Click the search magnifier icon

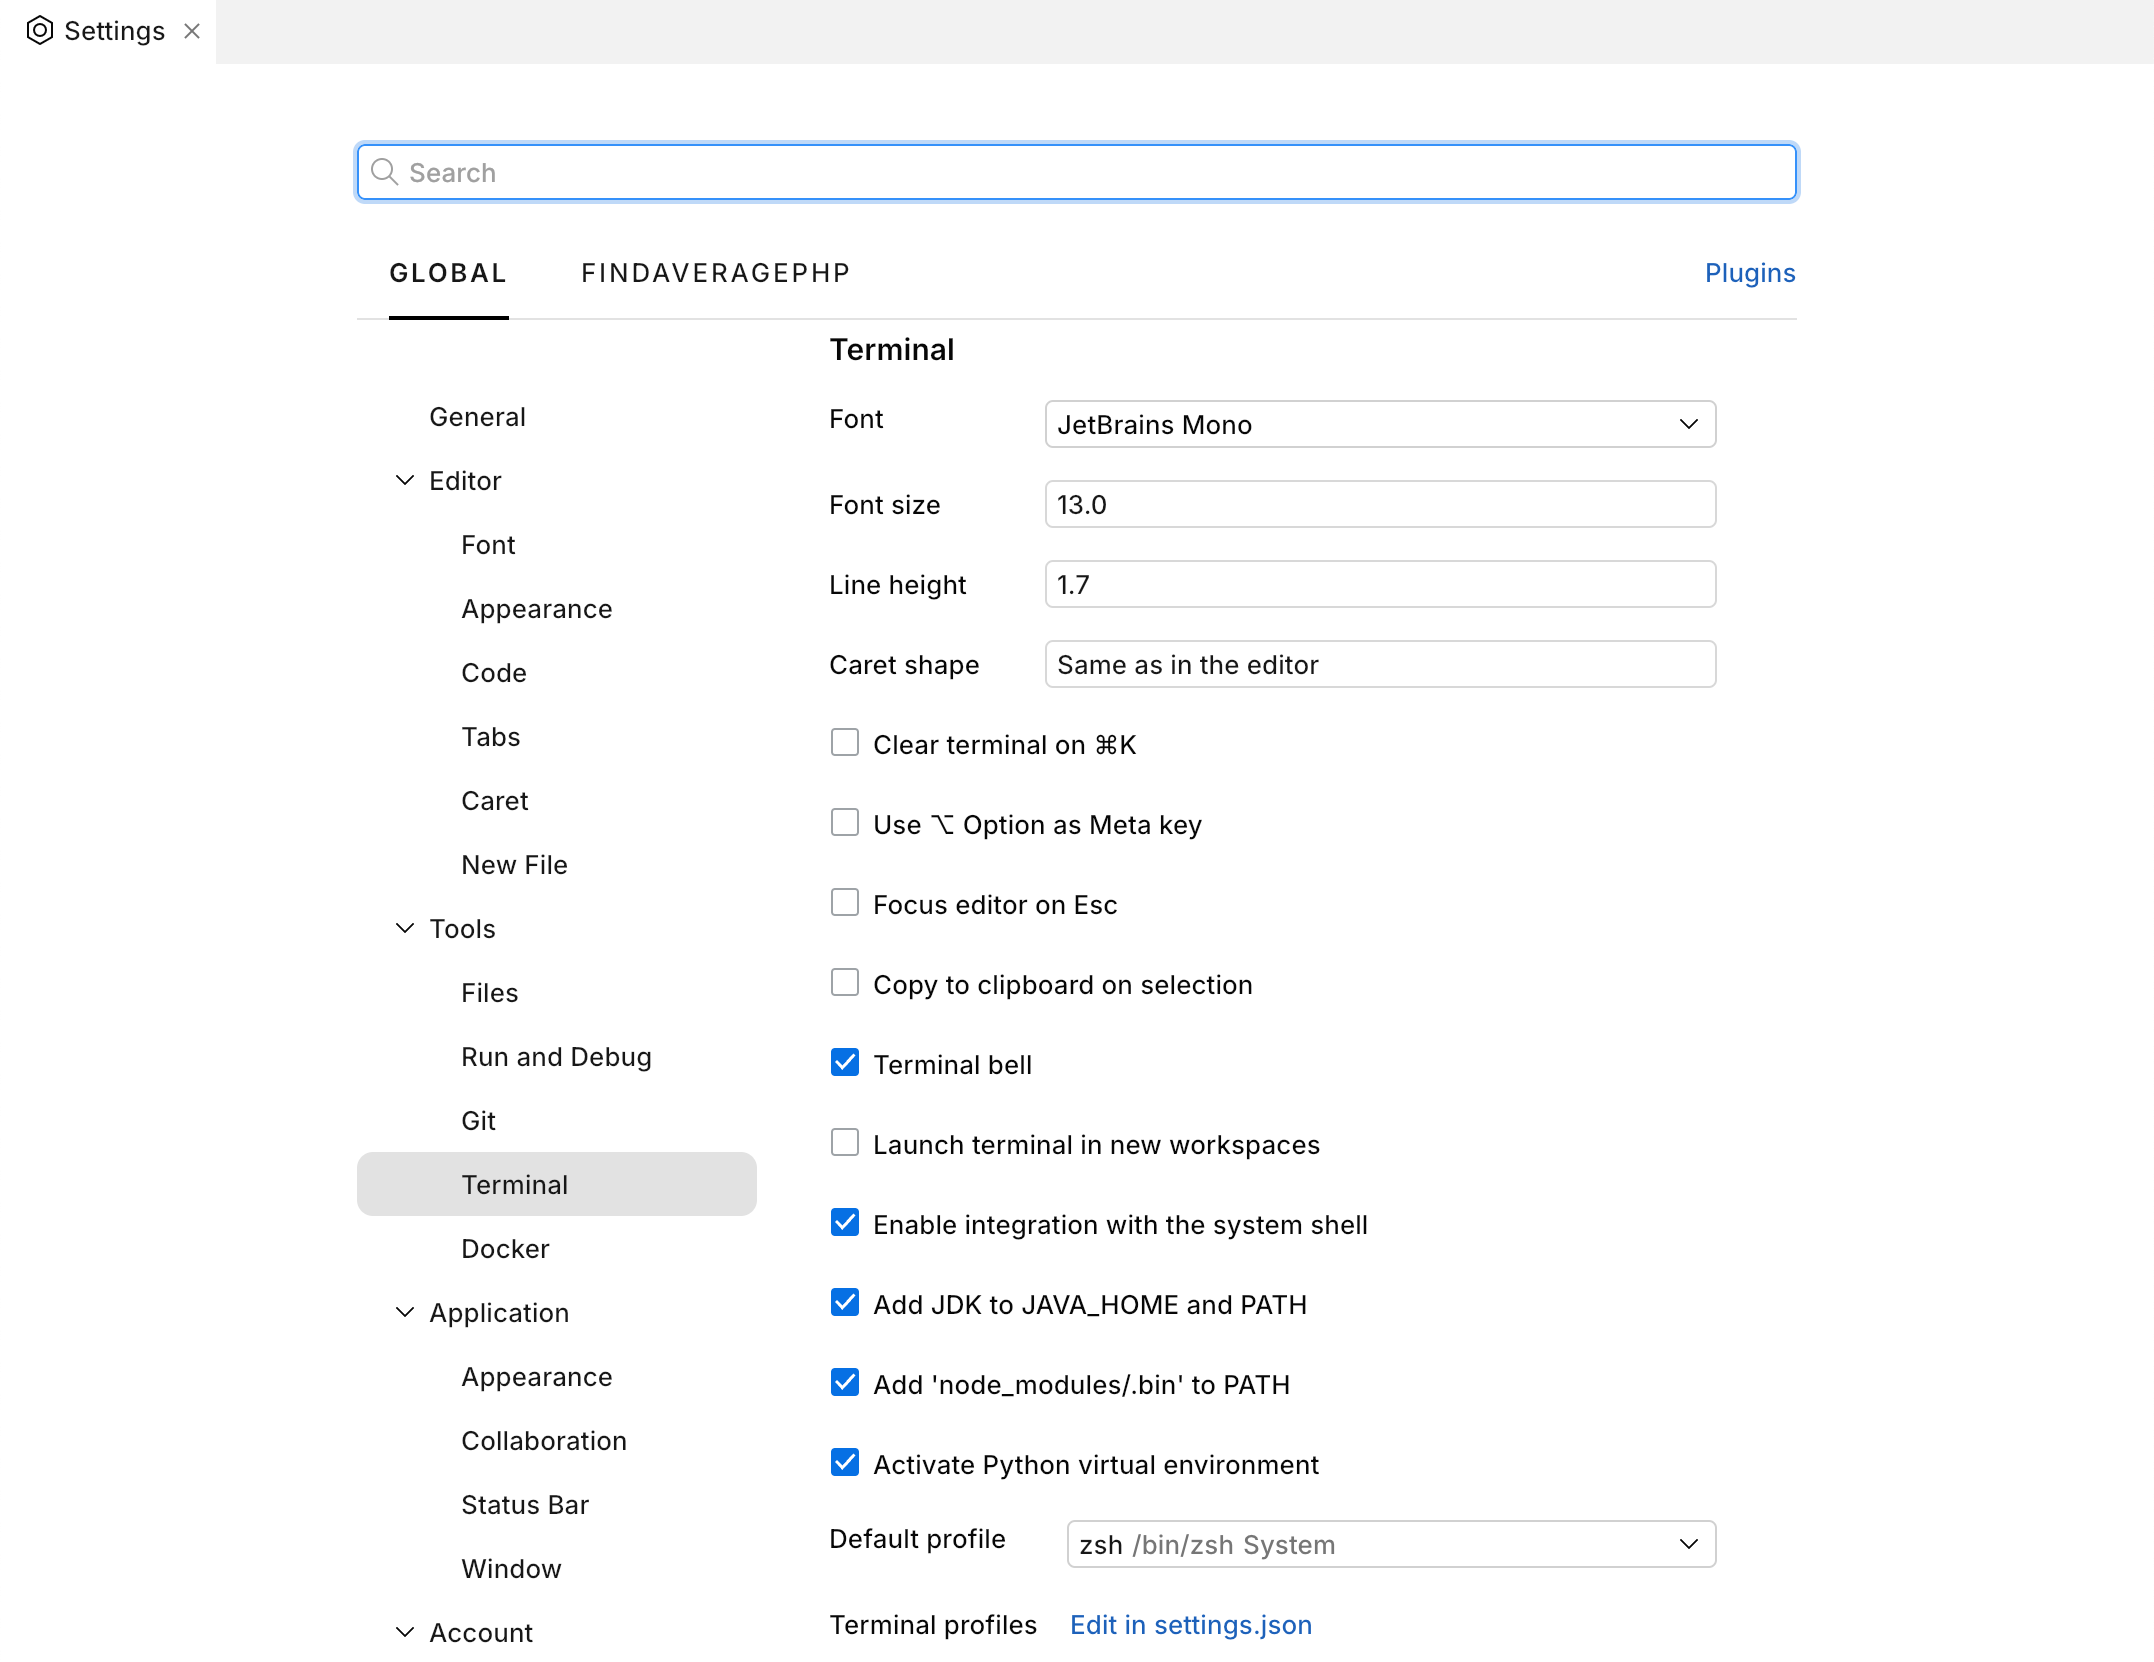click(x=385, y=172)
